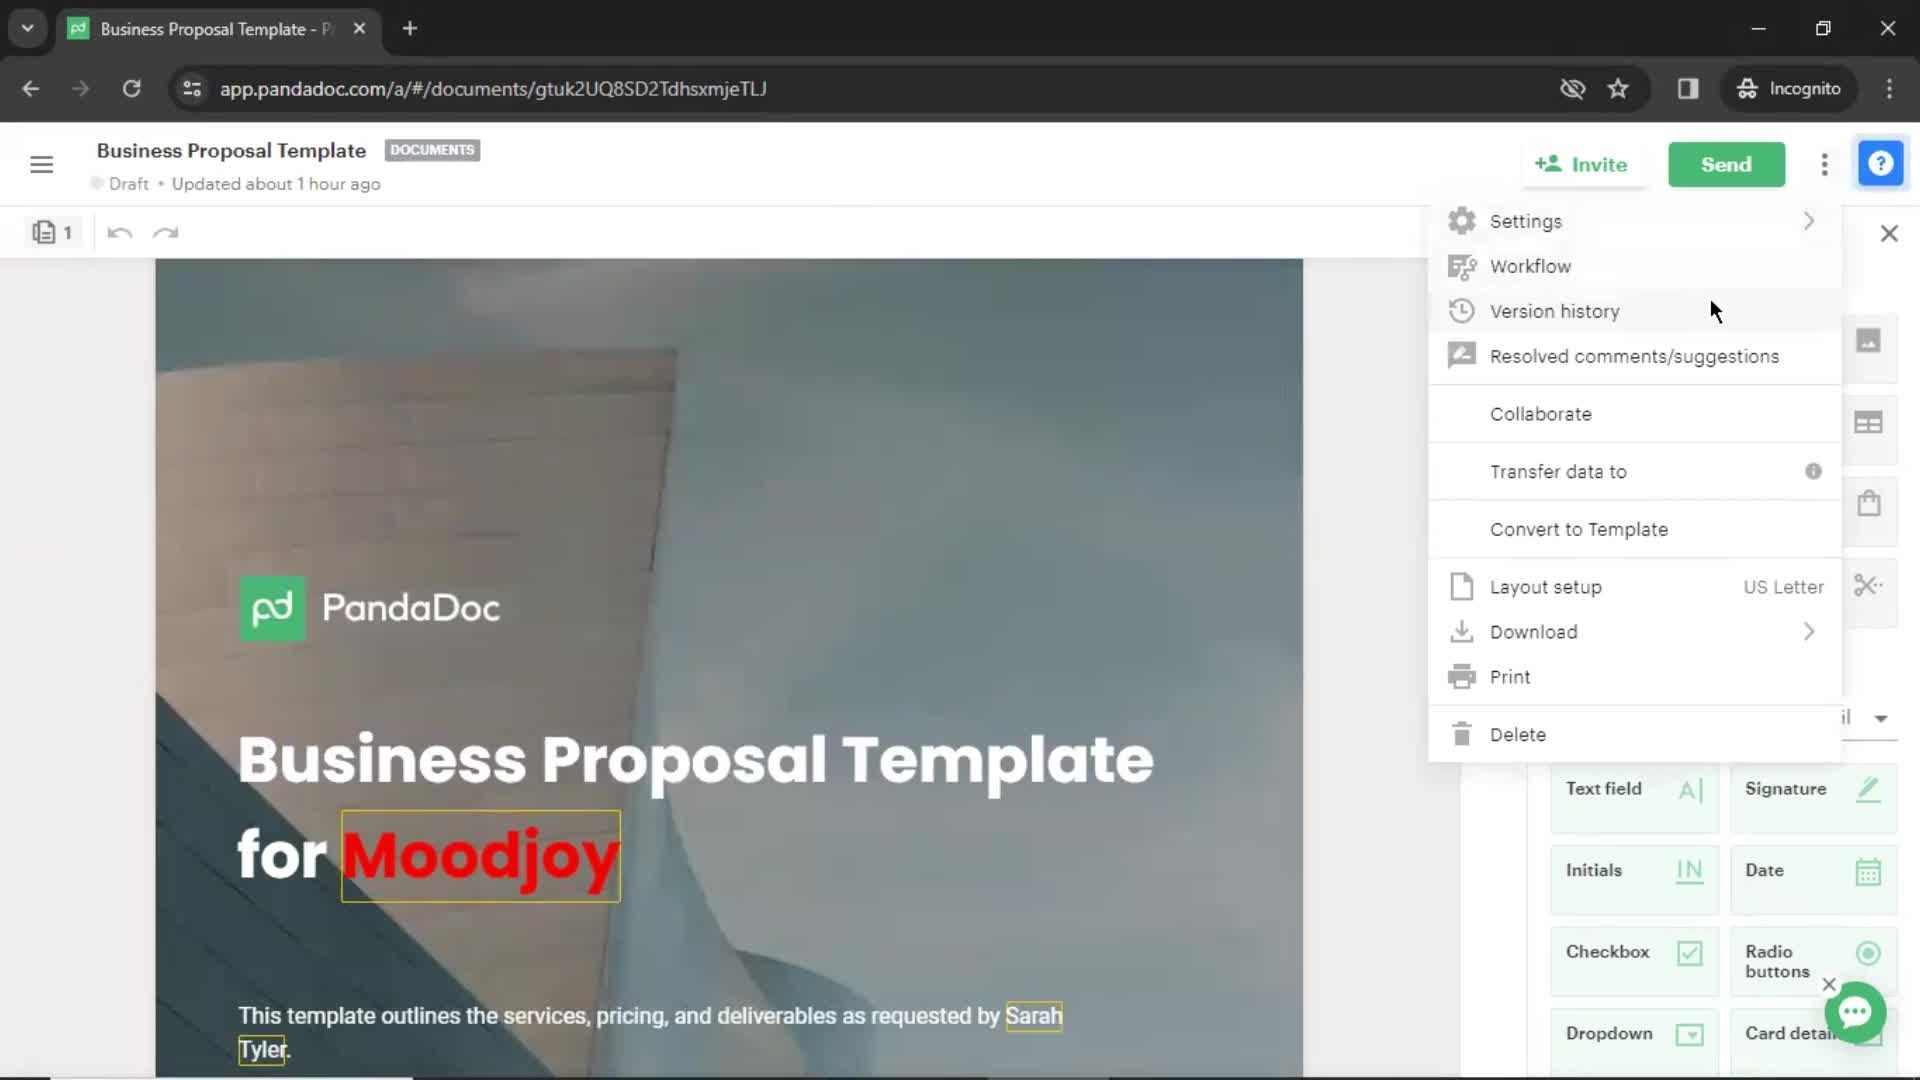Viewport: 1920px width, 1080px height.
Task: Click the Convert to Template option
Action: point(1580,529)
